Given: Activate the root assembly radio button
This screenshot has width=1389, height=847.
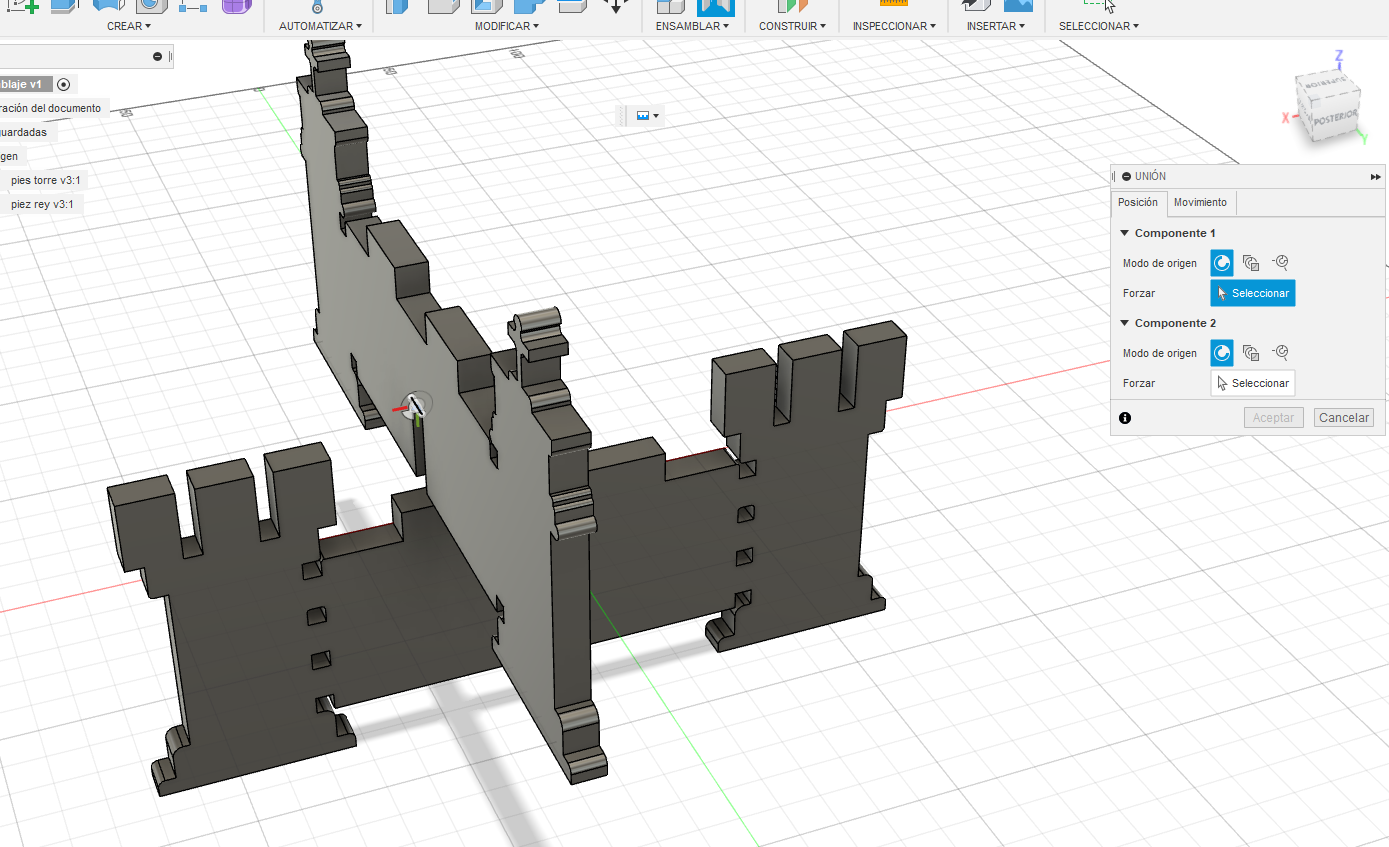Looking at the screenshot, I should (x=64, y=84).
